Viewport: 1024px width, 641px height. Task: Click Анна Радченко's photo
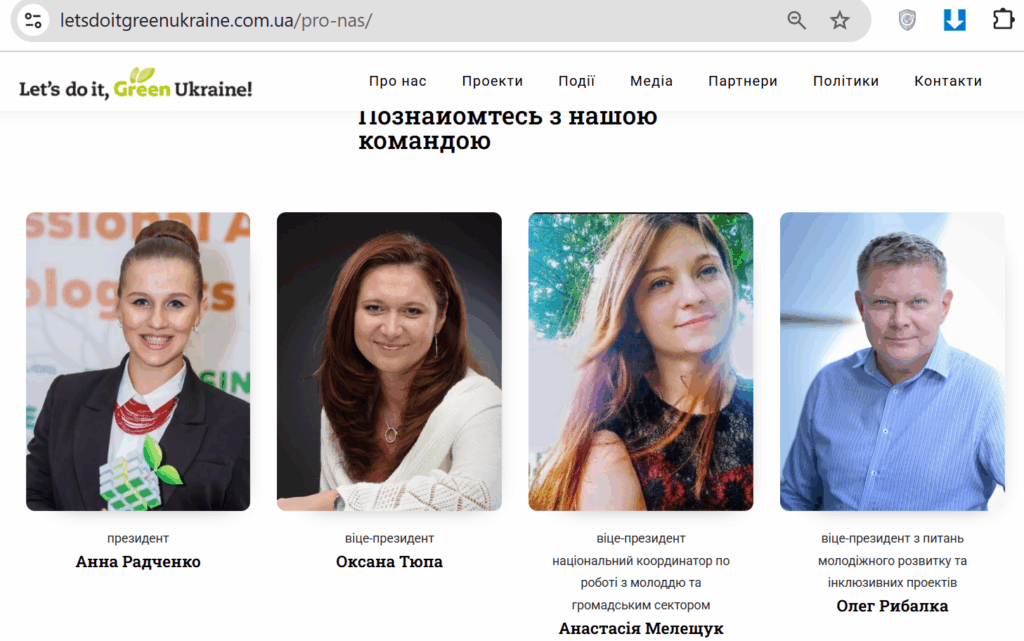coord(138,361)
